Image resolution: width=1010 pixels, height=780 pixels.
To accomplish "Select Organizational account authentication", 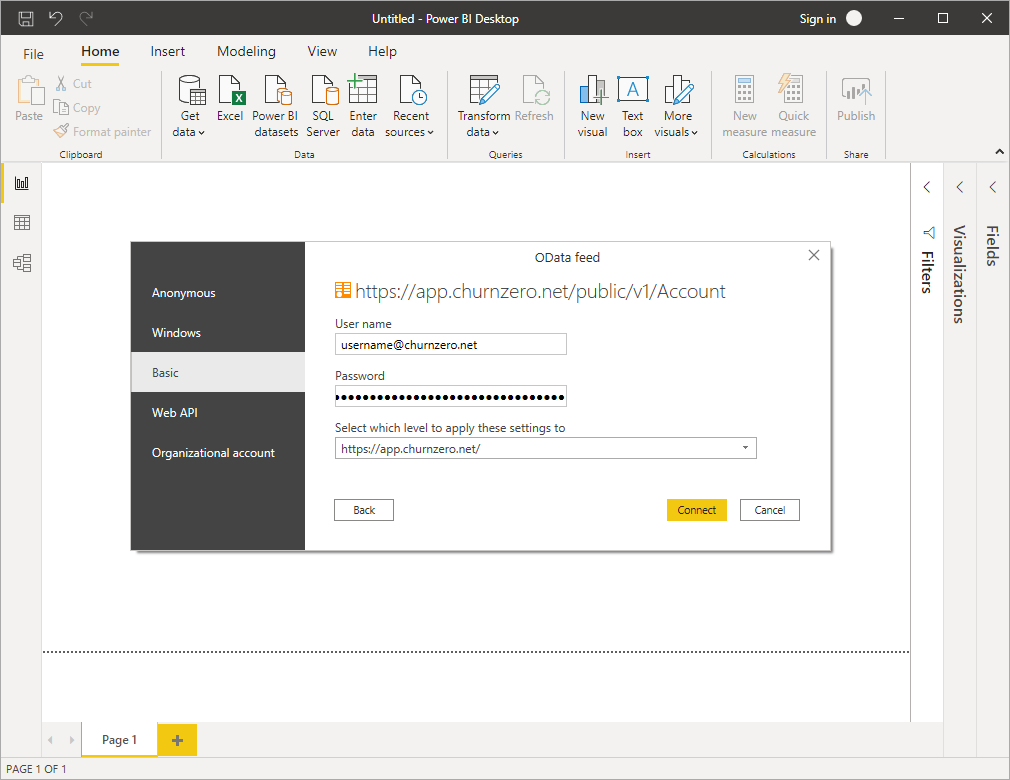I will [x=218, y=452].
